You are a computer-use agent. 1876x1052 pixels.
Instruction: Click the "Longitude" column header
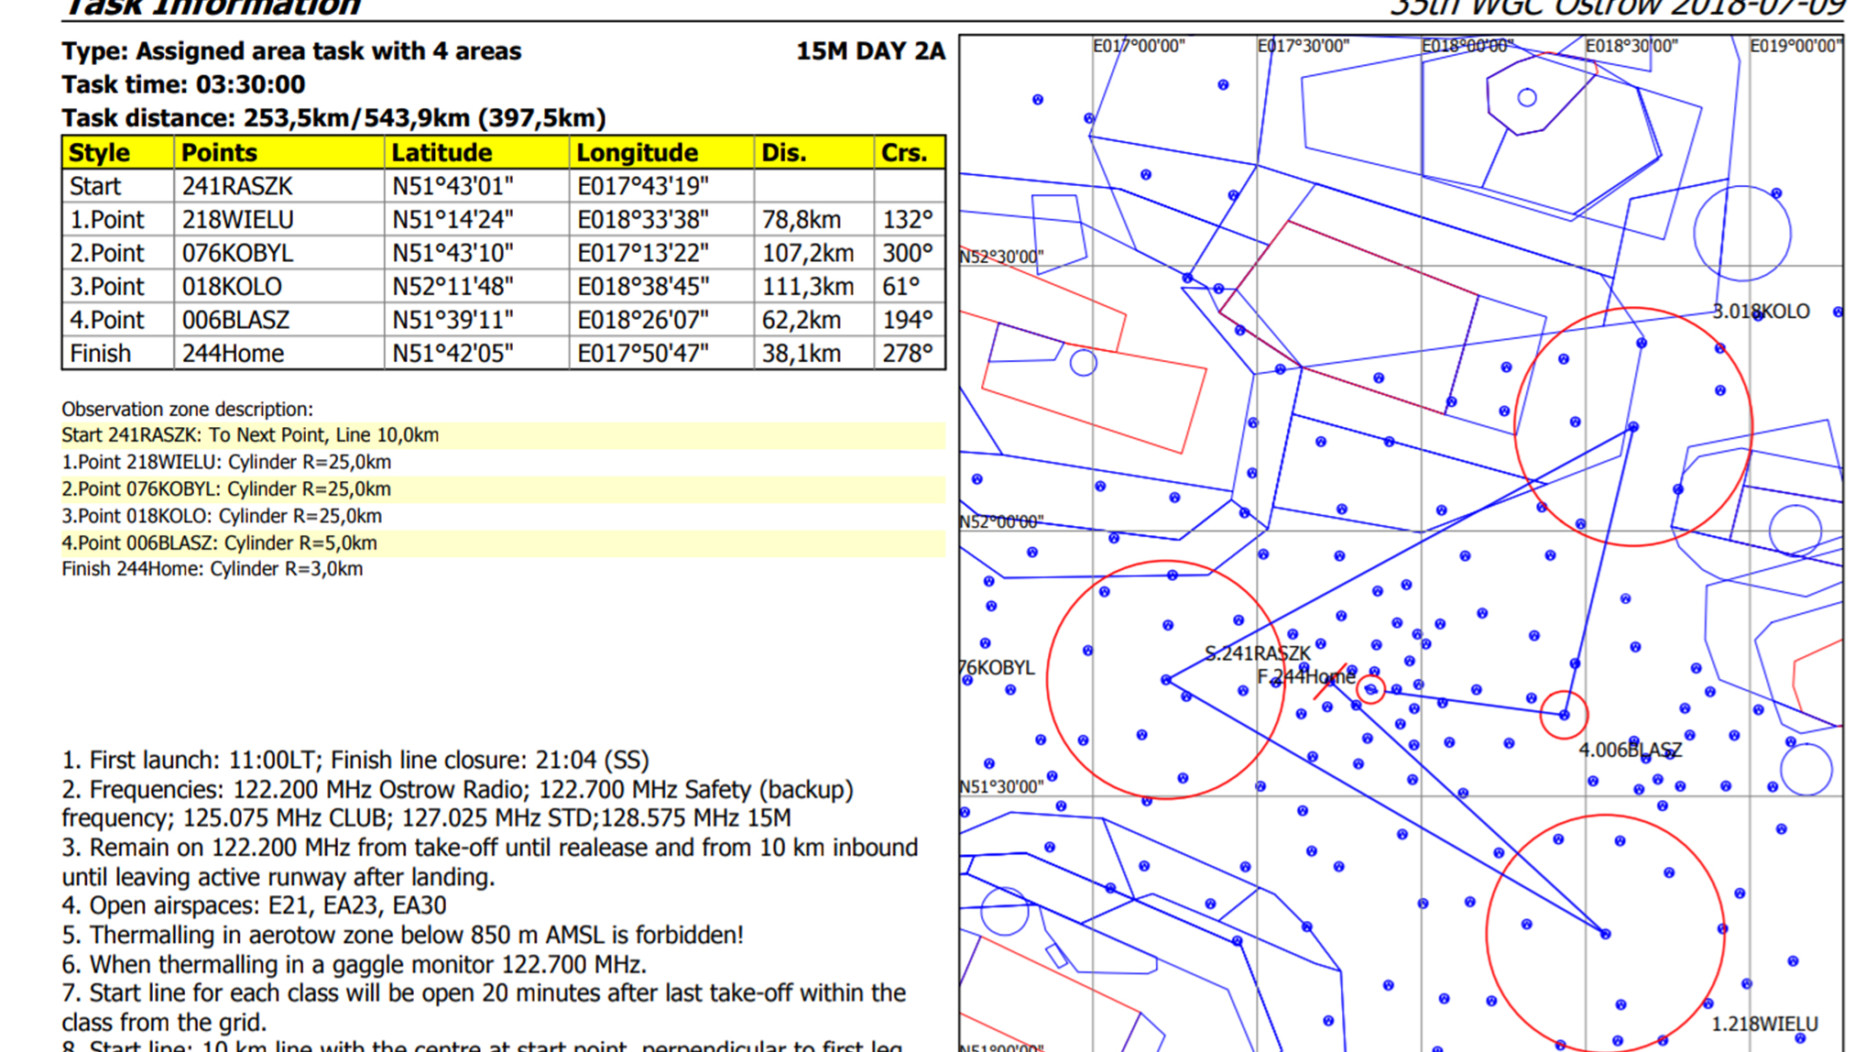pos(636,153)
